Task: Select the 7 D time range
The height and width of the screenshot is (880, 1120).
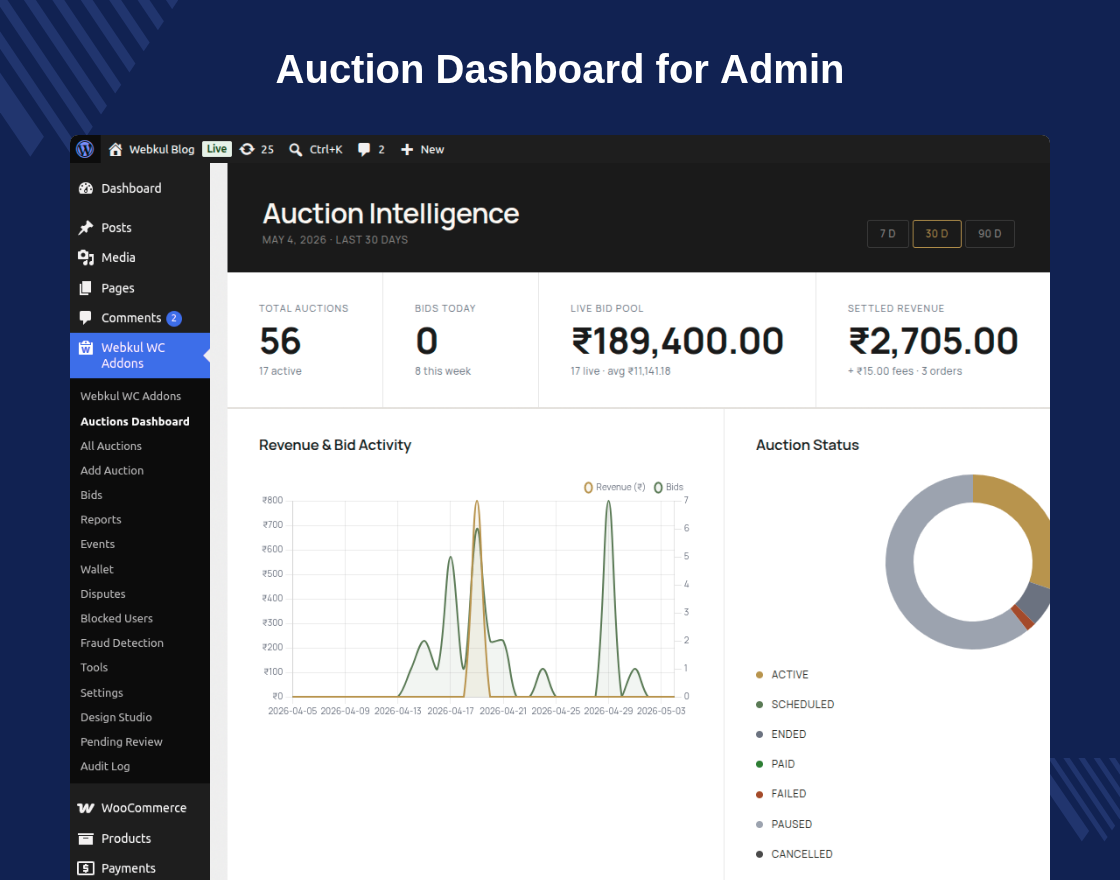Action: tap(888, 234)
